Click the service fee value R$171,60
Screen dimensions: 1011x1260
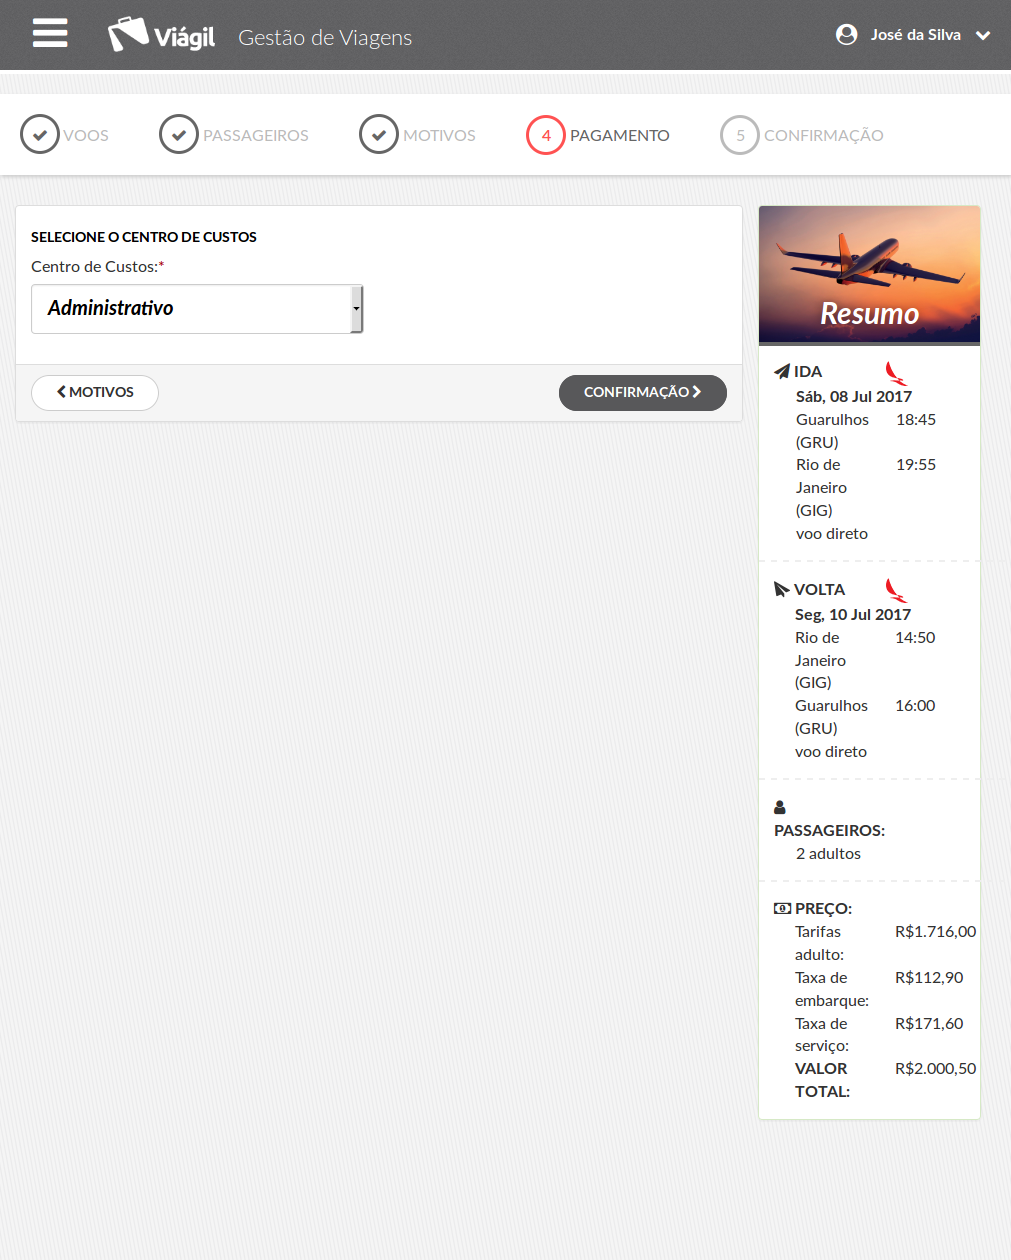tap(929, 1023)
